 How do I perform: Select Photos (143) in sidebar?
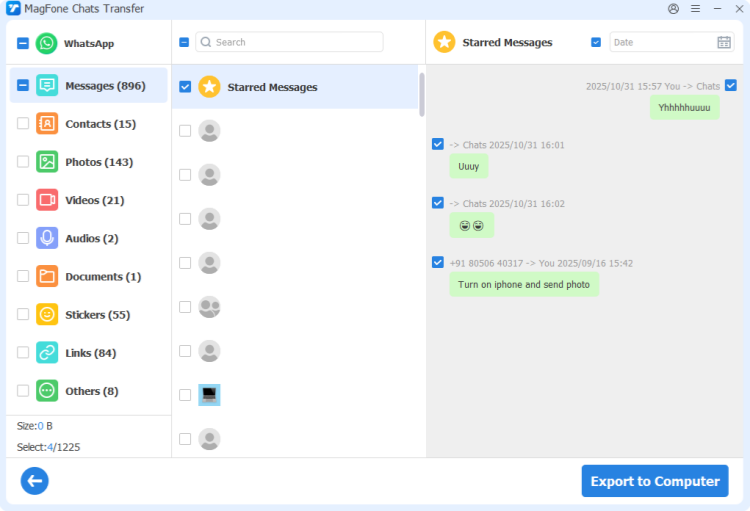tap(88, 162)
